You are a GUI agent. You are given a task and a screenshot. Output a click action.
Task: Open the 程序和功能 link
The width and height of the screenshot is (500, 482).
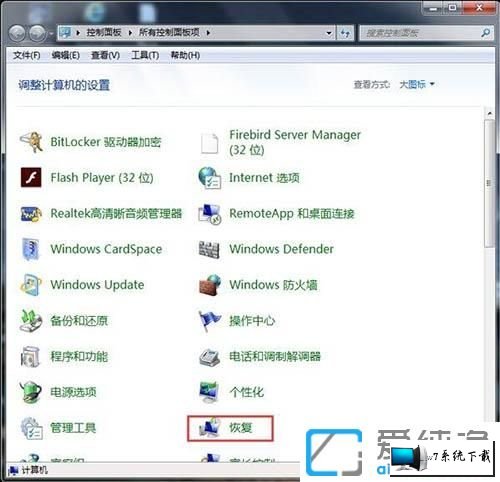point(79,356)
